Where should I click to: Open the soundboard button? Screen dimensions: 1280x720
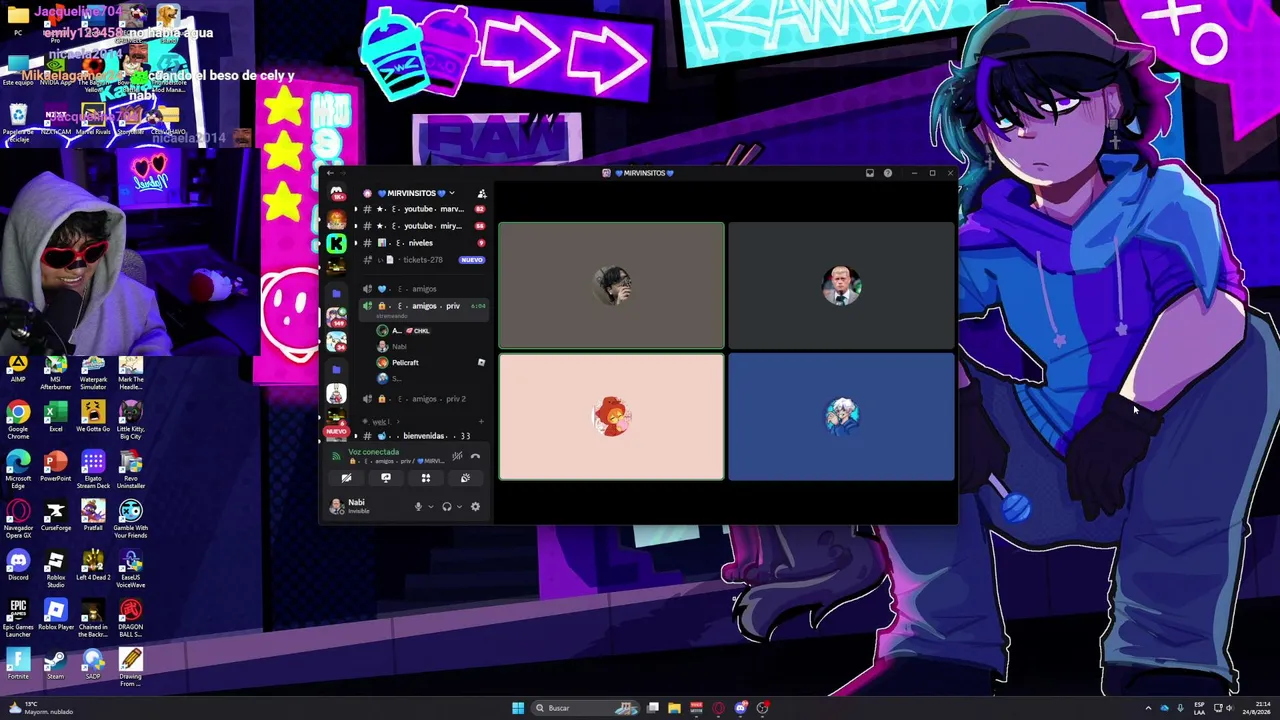465,478
